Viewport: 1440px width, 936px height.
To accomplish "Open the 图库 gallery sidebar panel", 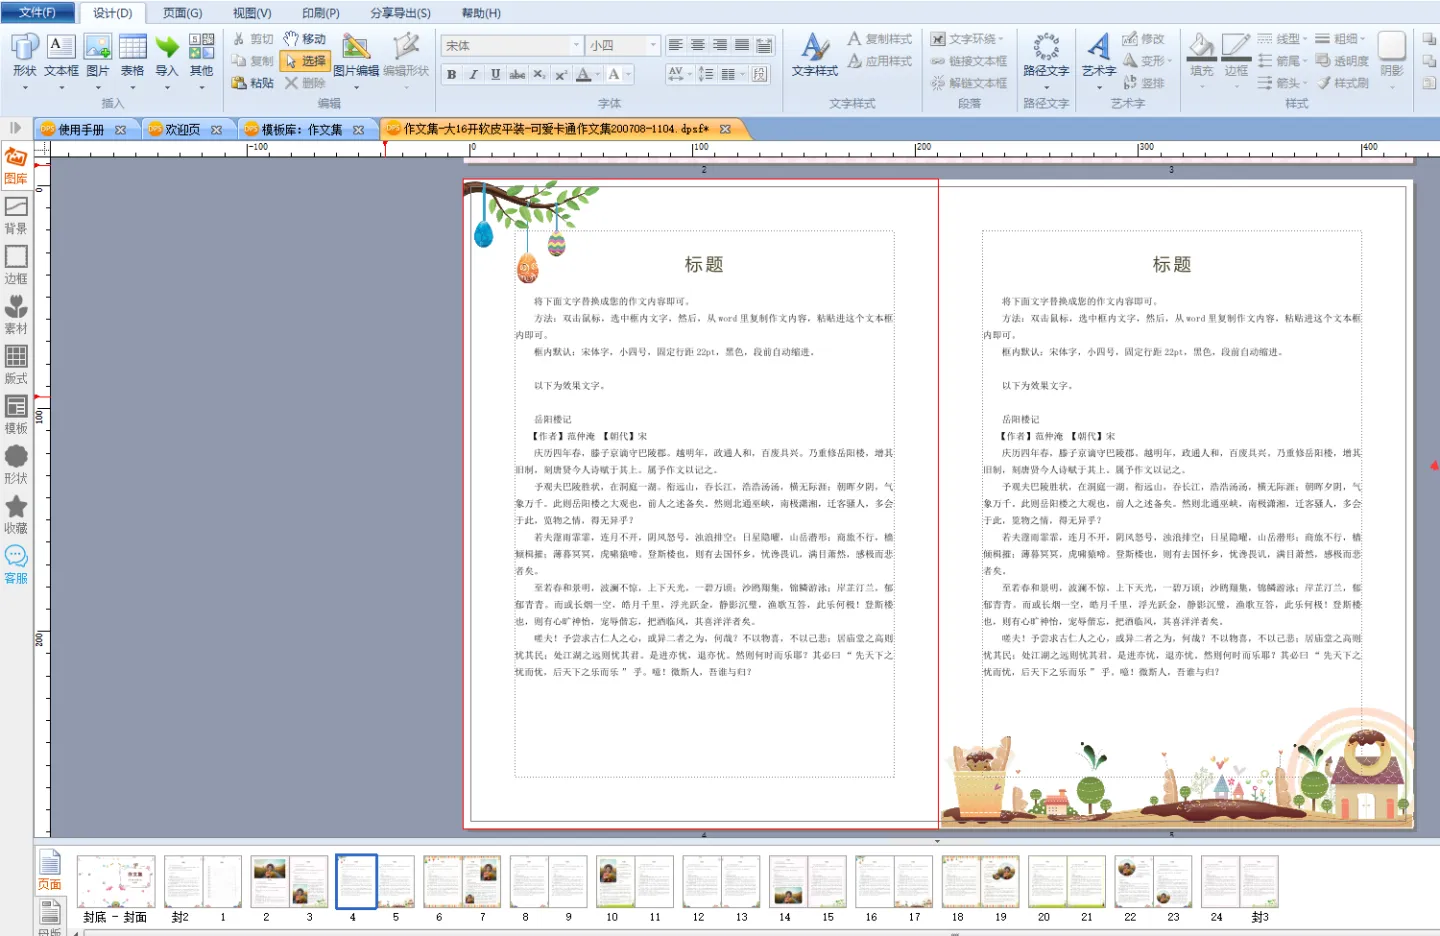I will click(16, 167).
